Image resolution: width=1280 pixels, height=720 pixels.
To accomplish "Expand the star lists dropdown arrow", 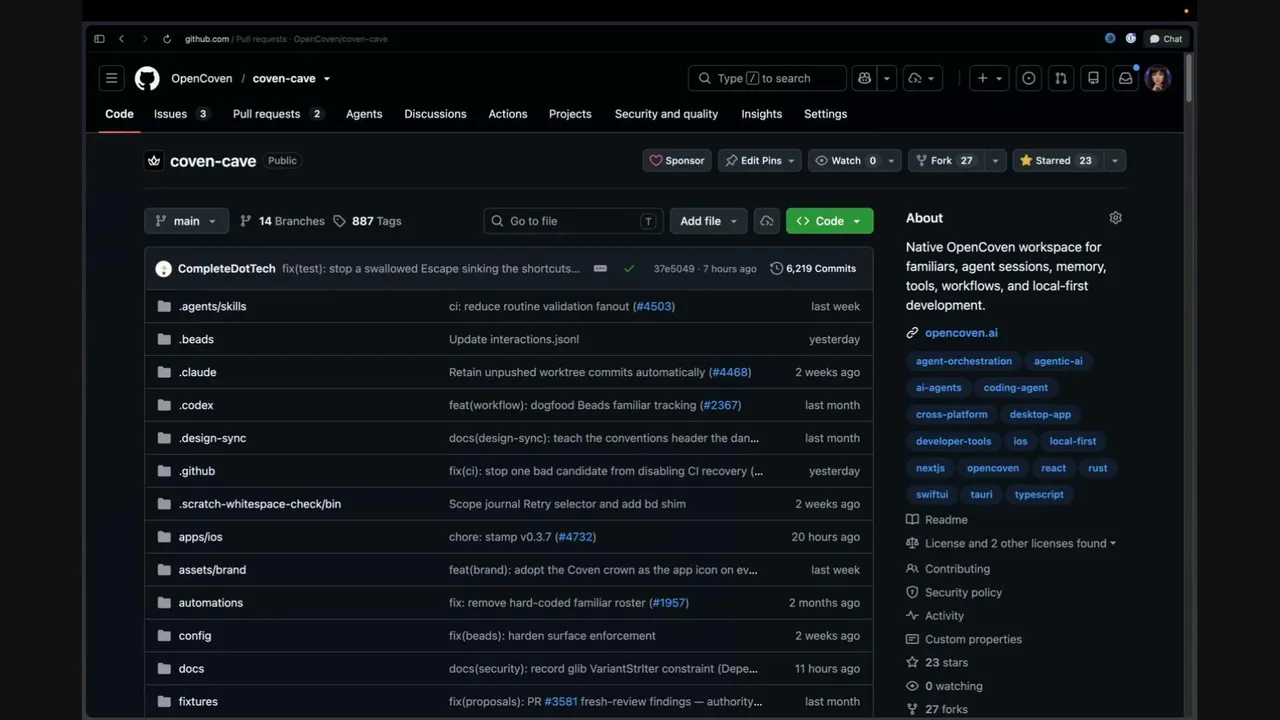I will (x=1114, y=160).
